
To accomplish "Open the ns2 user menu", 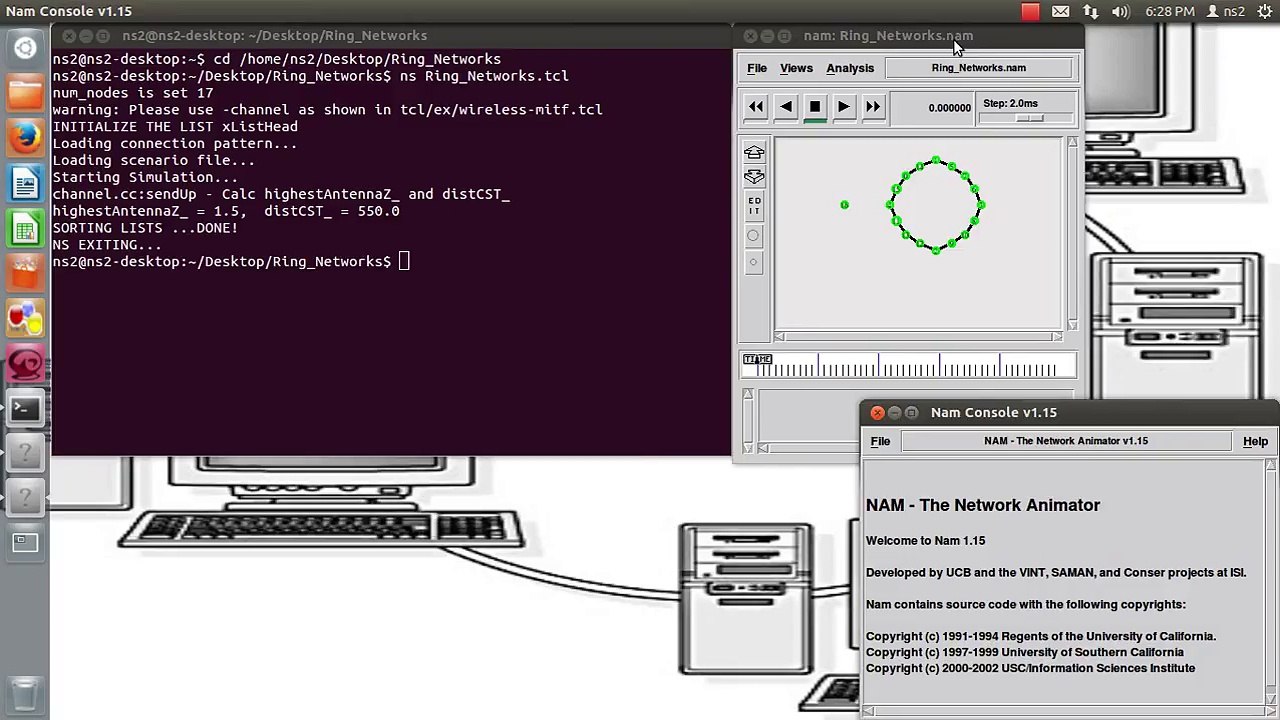I will click(1226, 12).
